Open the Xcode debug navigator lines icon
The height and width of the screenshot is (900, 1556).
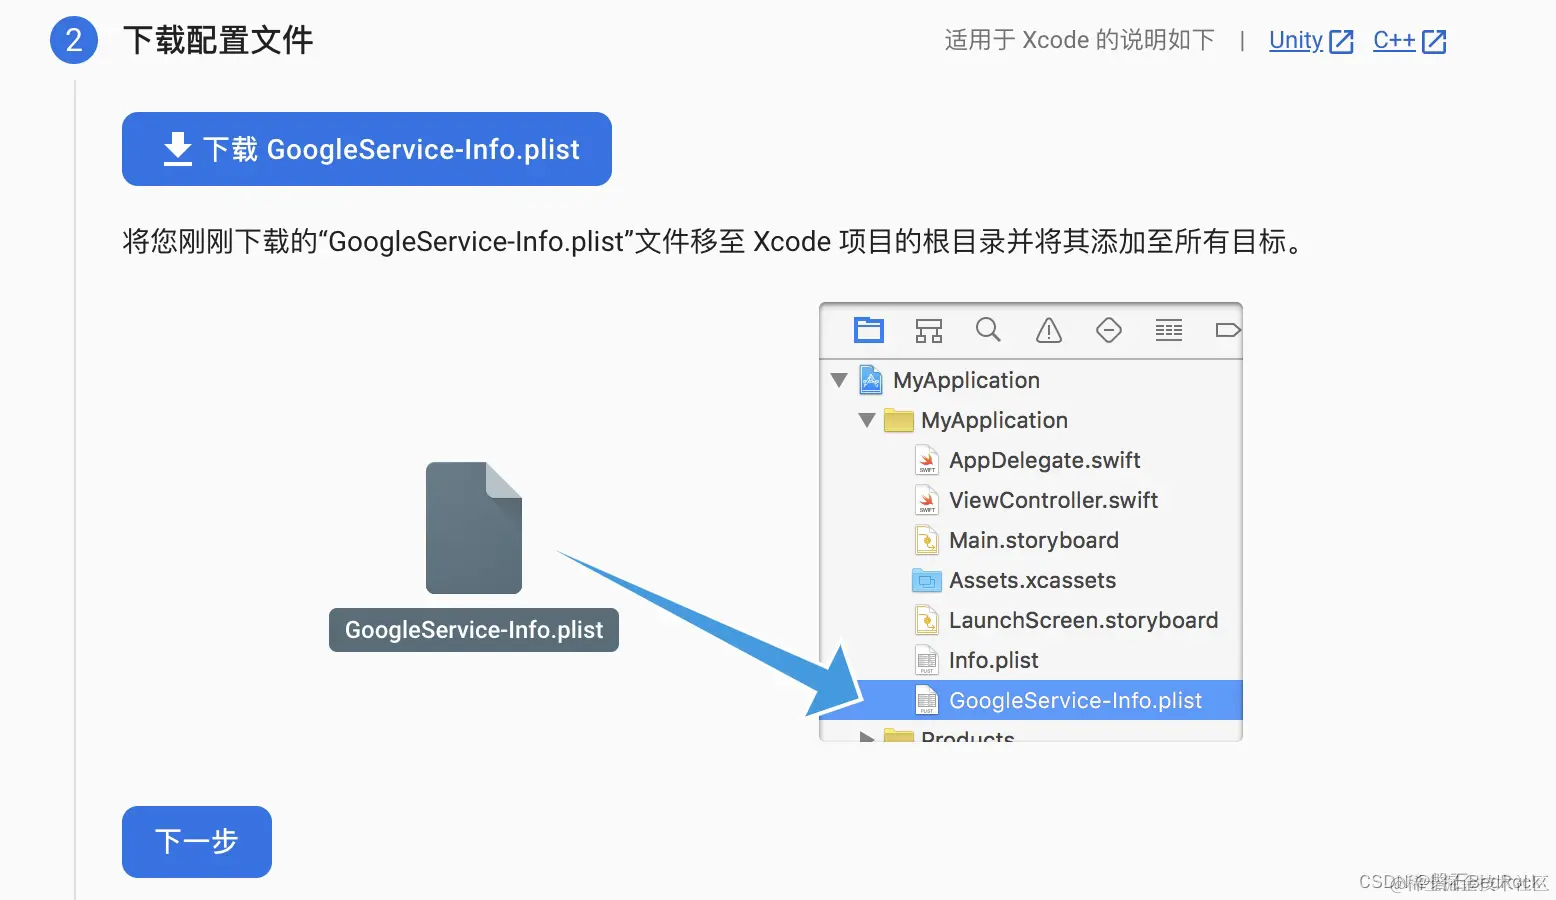coord(1169,330)
